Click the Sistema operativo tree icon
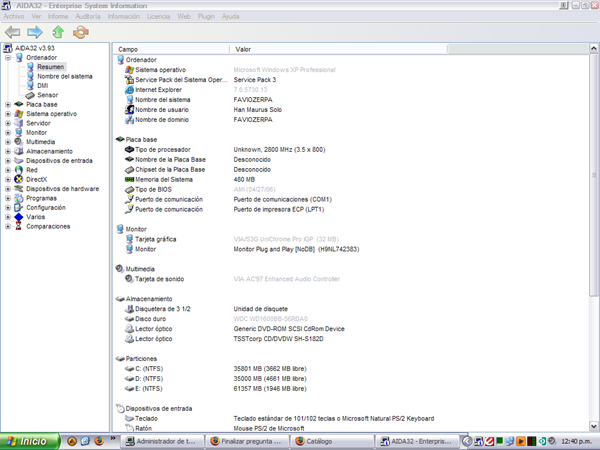Image resolution: width=600 pixels, height=450 pixels. point(19,114)
